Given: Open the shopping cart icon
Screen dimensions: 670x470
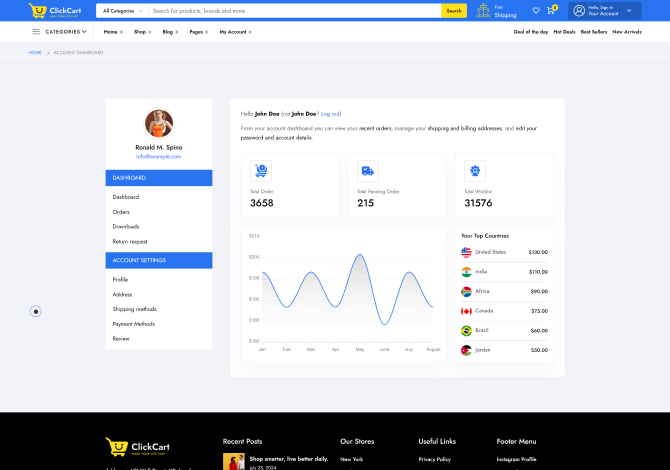Looking at the screenshot, I should click(x=550, y=11).
